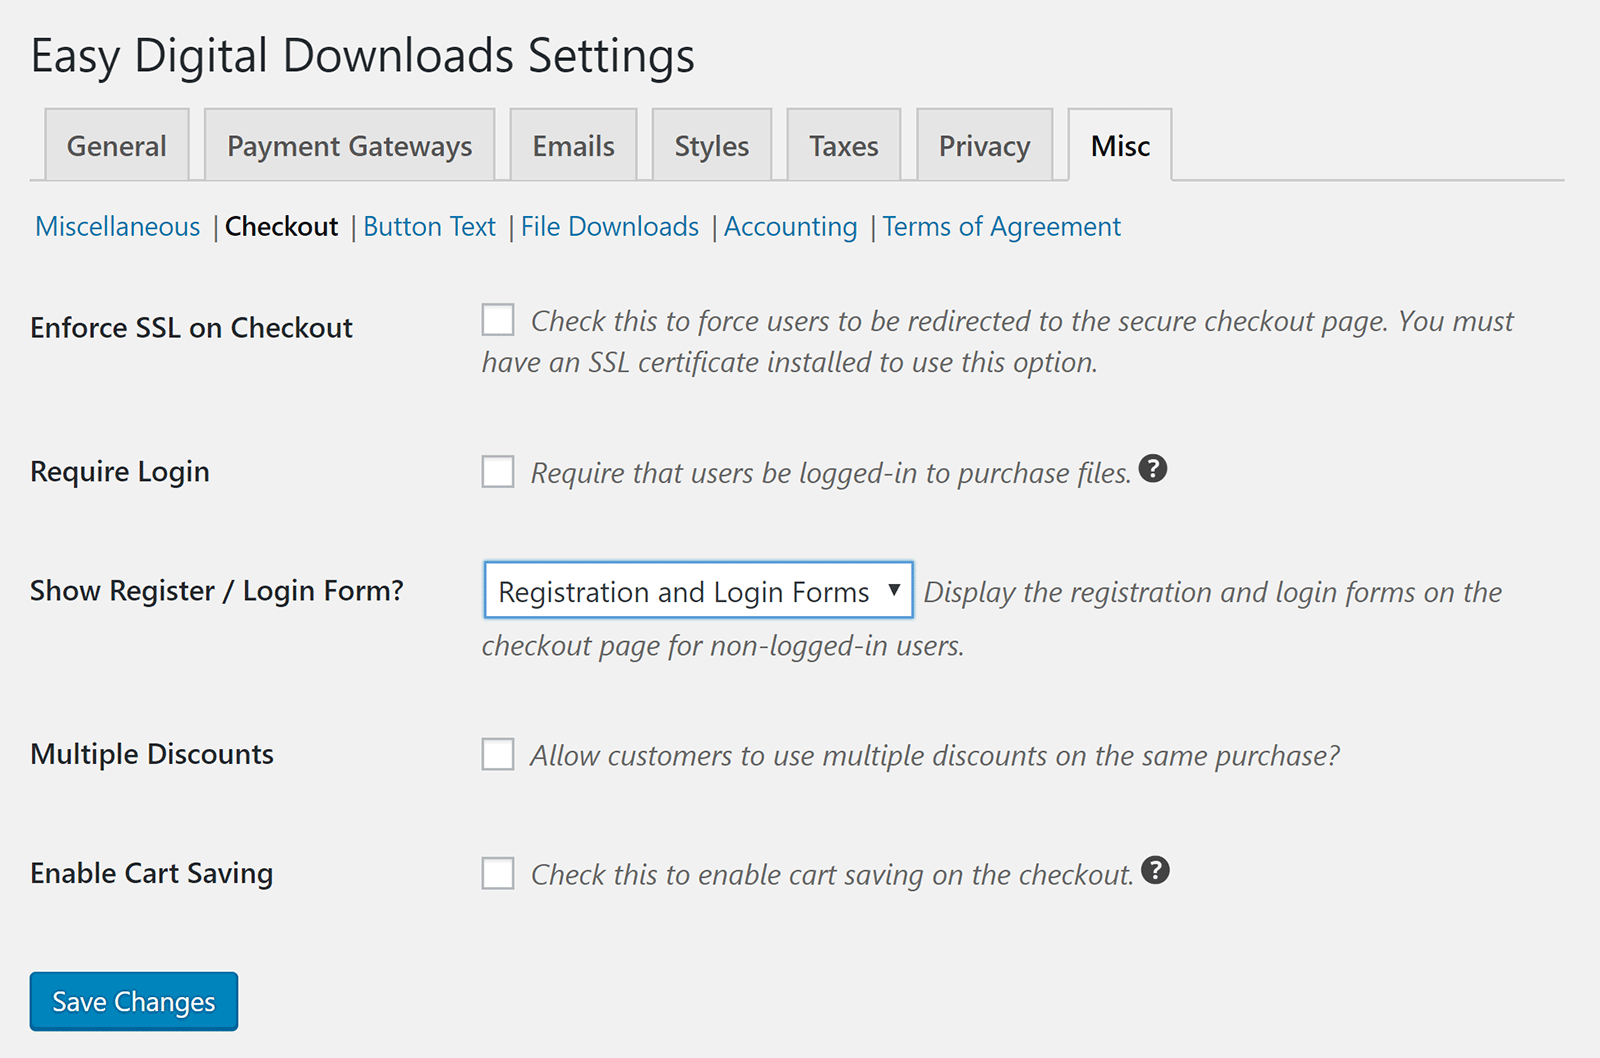
Task: Go to the Emails tab
Action: [x=573, y=146]
